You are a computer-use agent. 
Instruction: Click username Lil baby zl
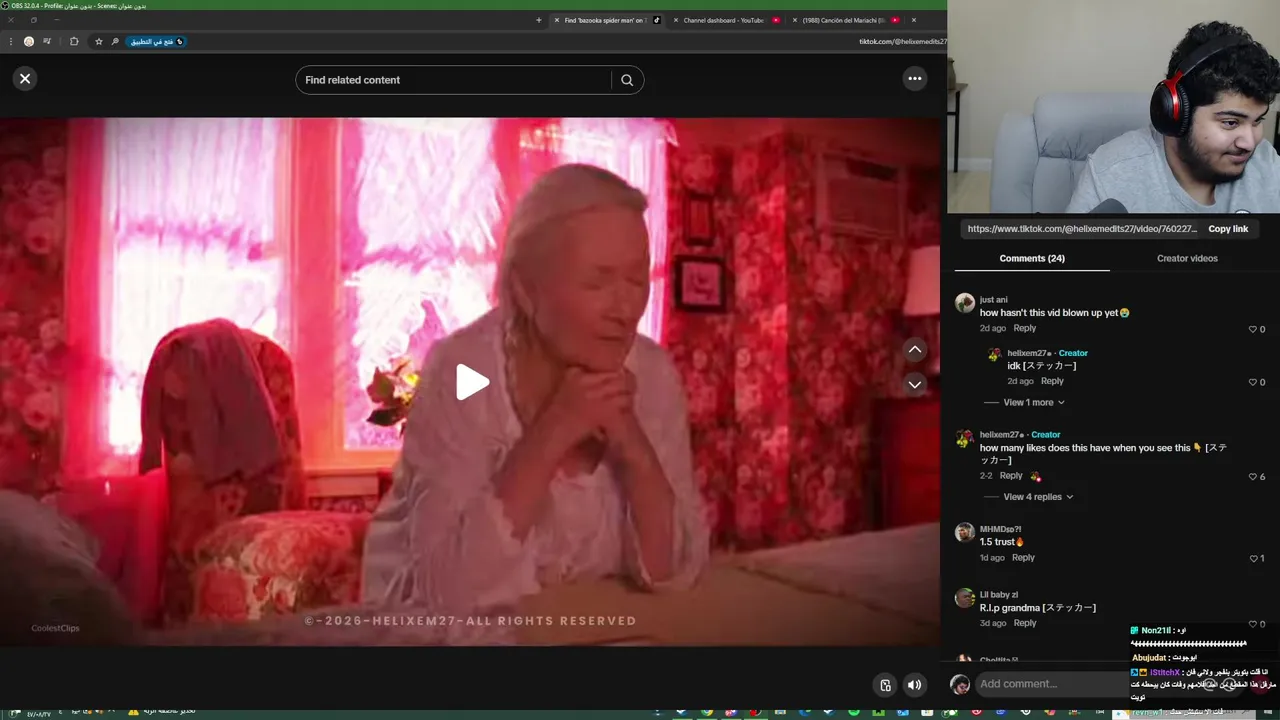click(x=999, y=595)
